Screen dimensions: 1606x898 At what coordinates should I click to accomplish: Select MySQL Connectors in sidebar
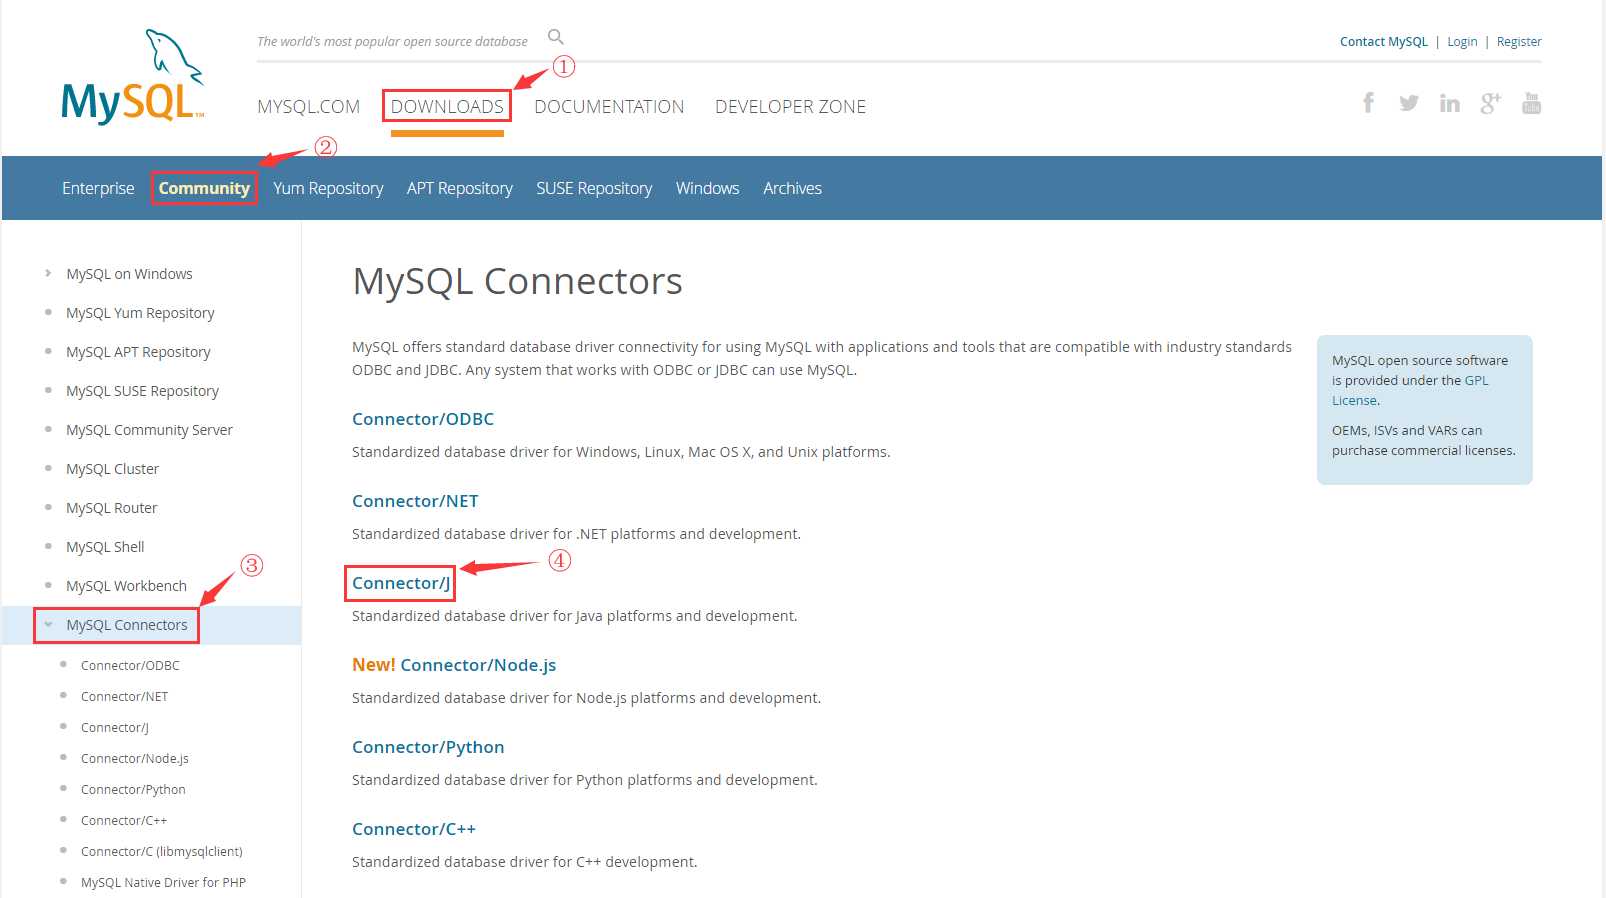[127, 625]
